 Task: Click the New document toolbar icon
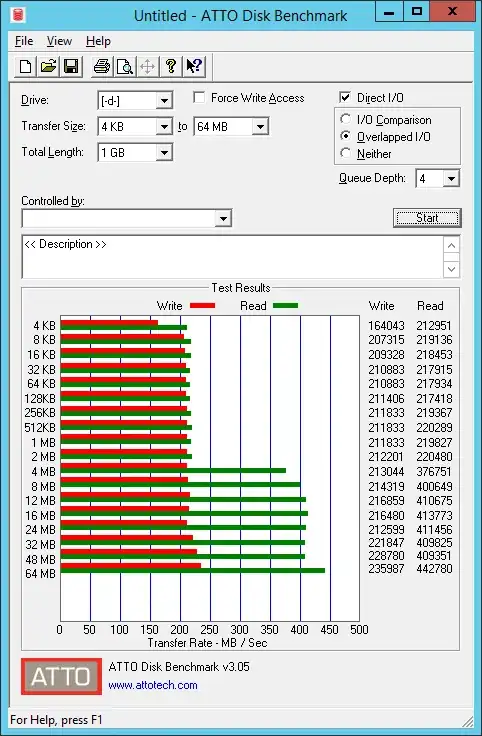tap(25, 67)
